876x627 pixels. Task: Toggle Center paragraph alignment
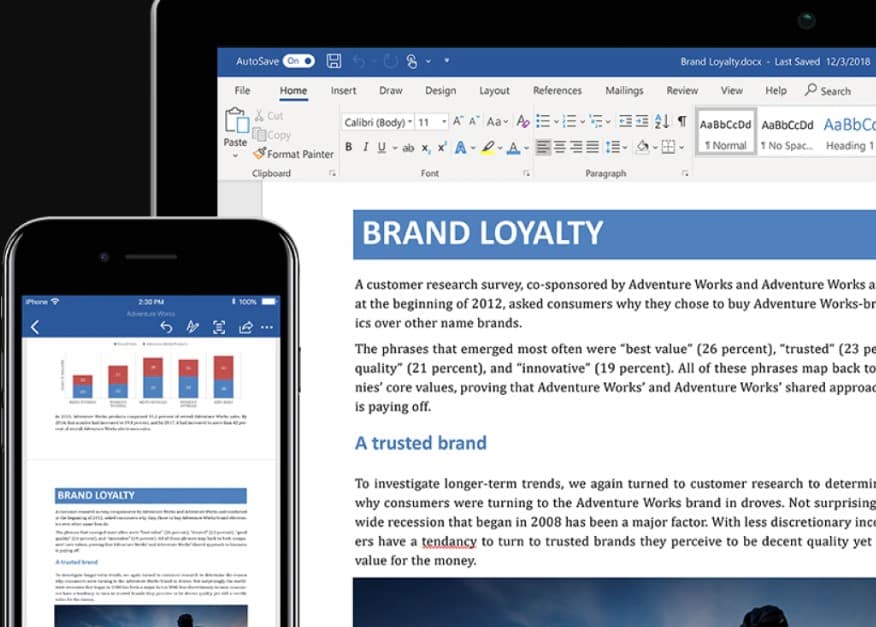[x=559, y=147]
